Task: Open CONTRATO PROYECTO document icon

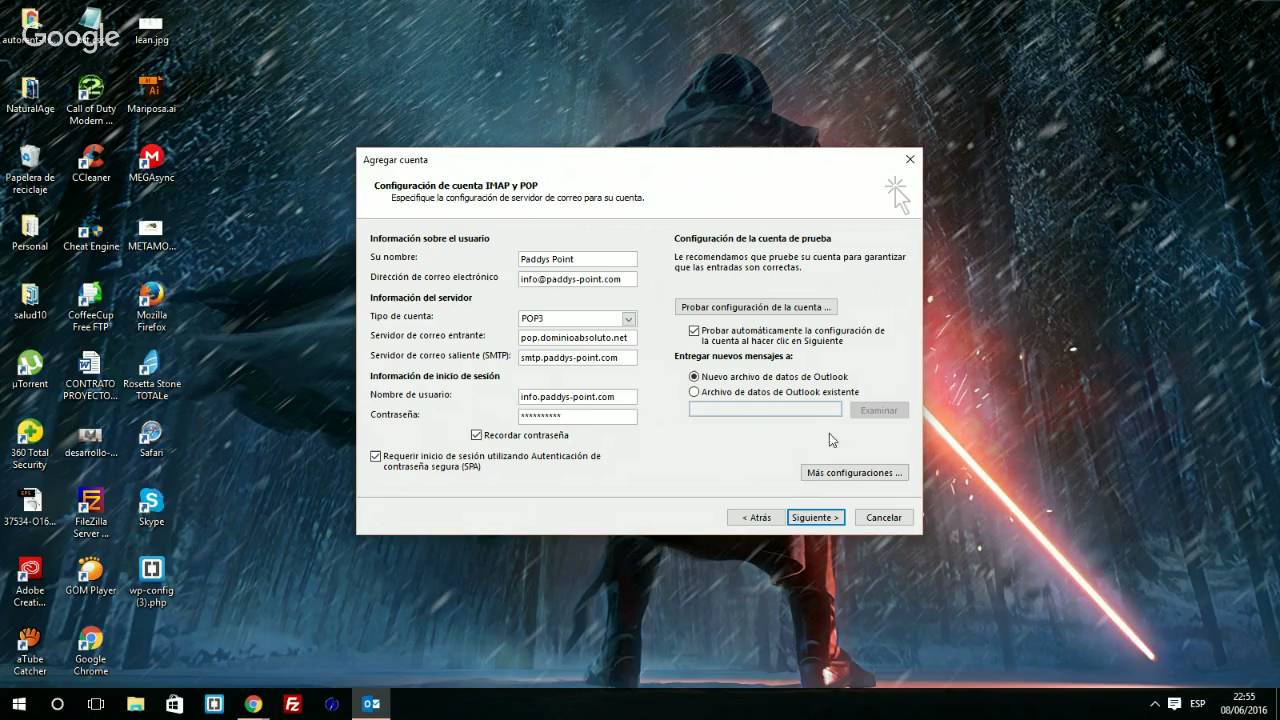Action: click(x=91, y=376)
